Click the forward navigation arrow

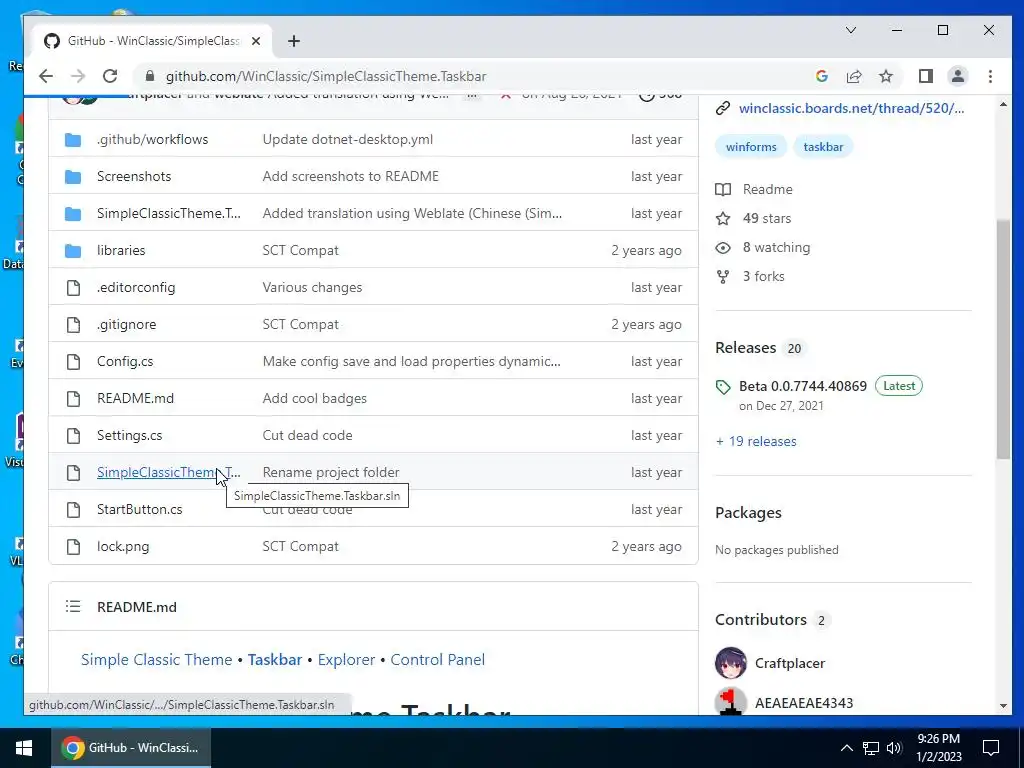point(78,76)
